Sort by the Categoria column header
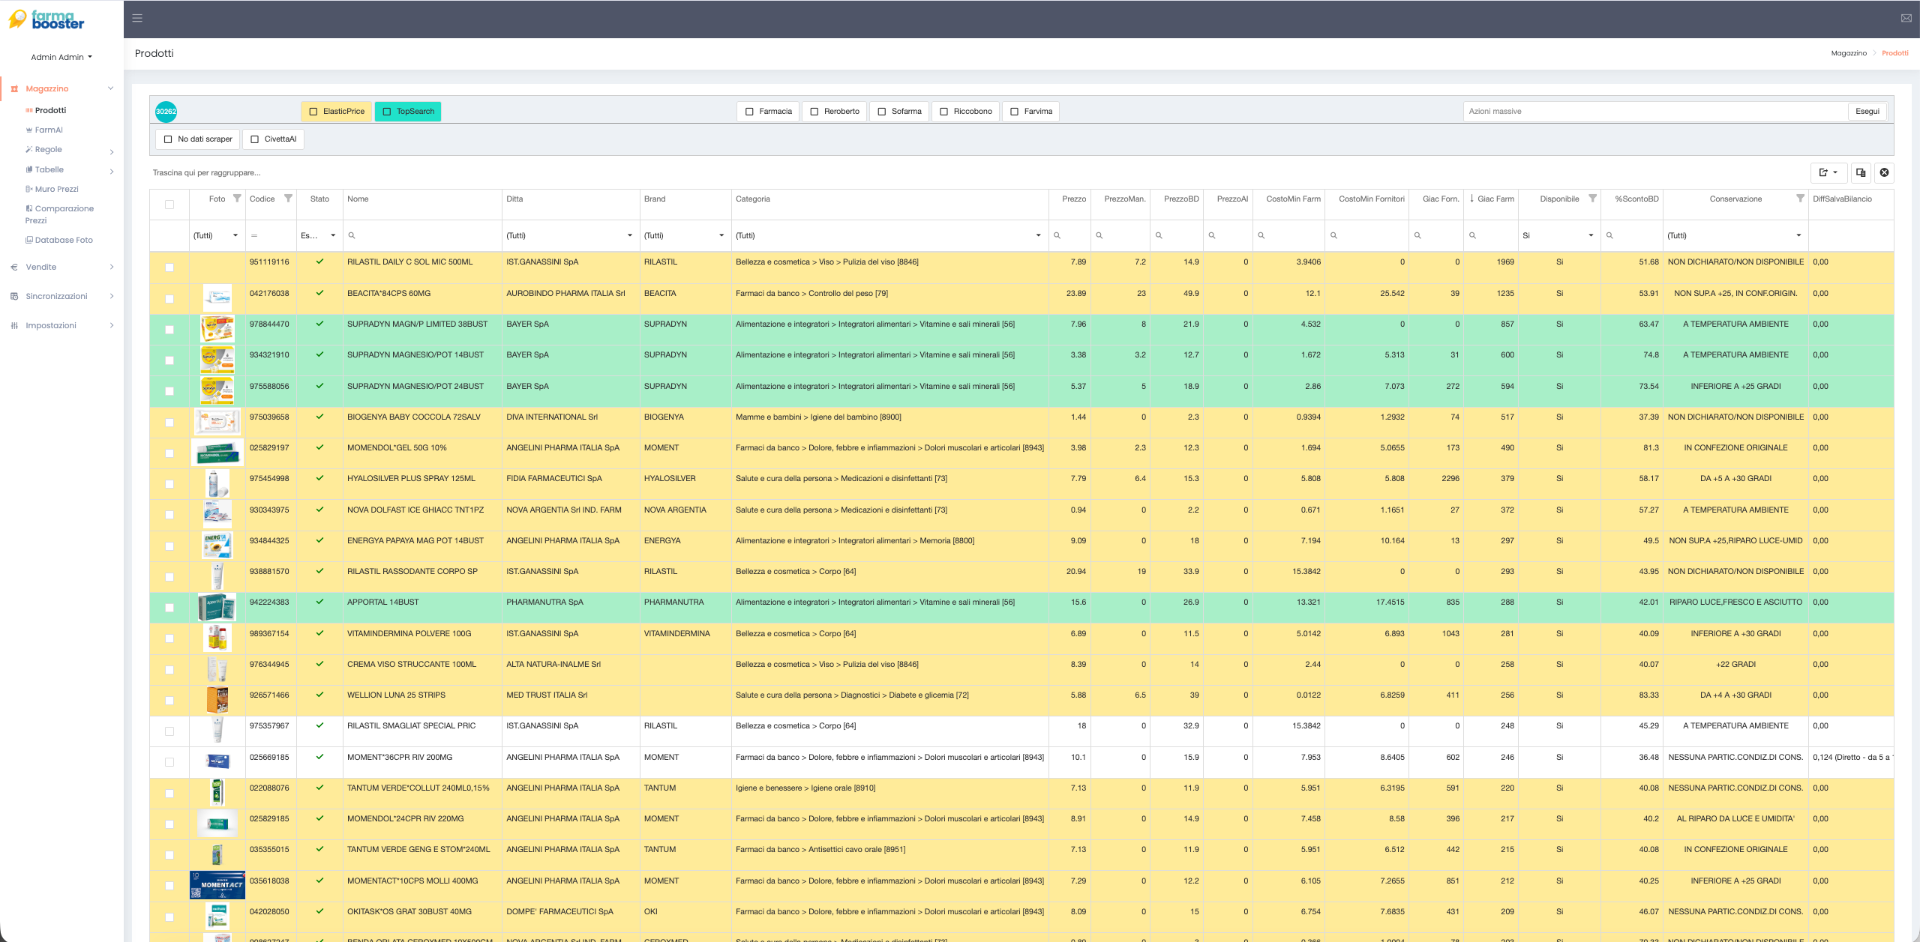Screen dimensions: 1920x942 click(x=753, y=199)
